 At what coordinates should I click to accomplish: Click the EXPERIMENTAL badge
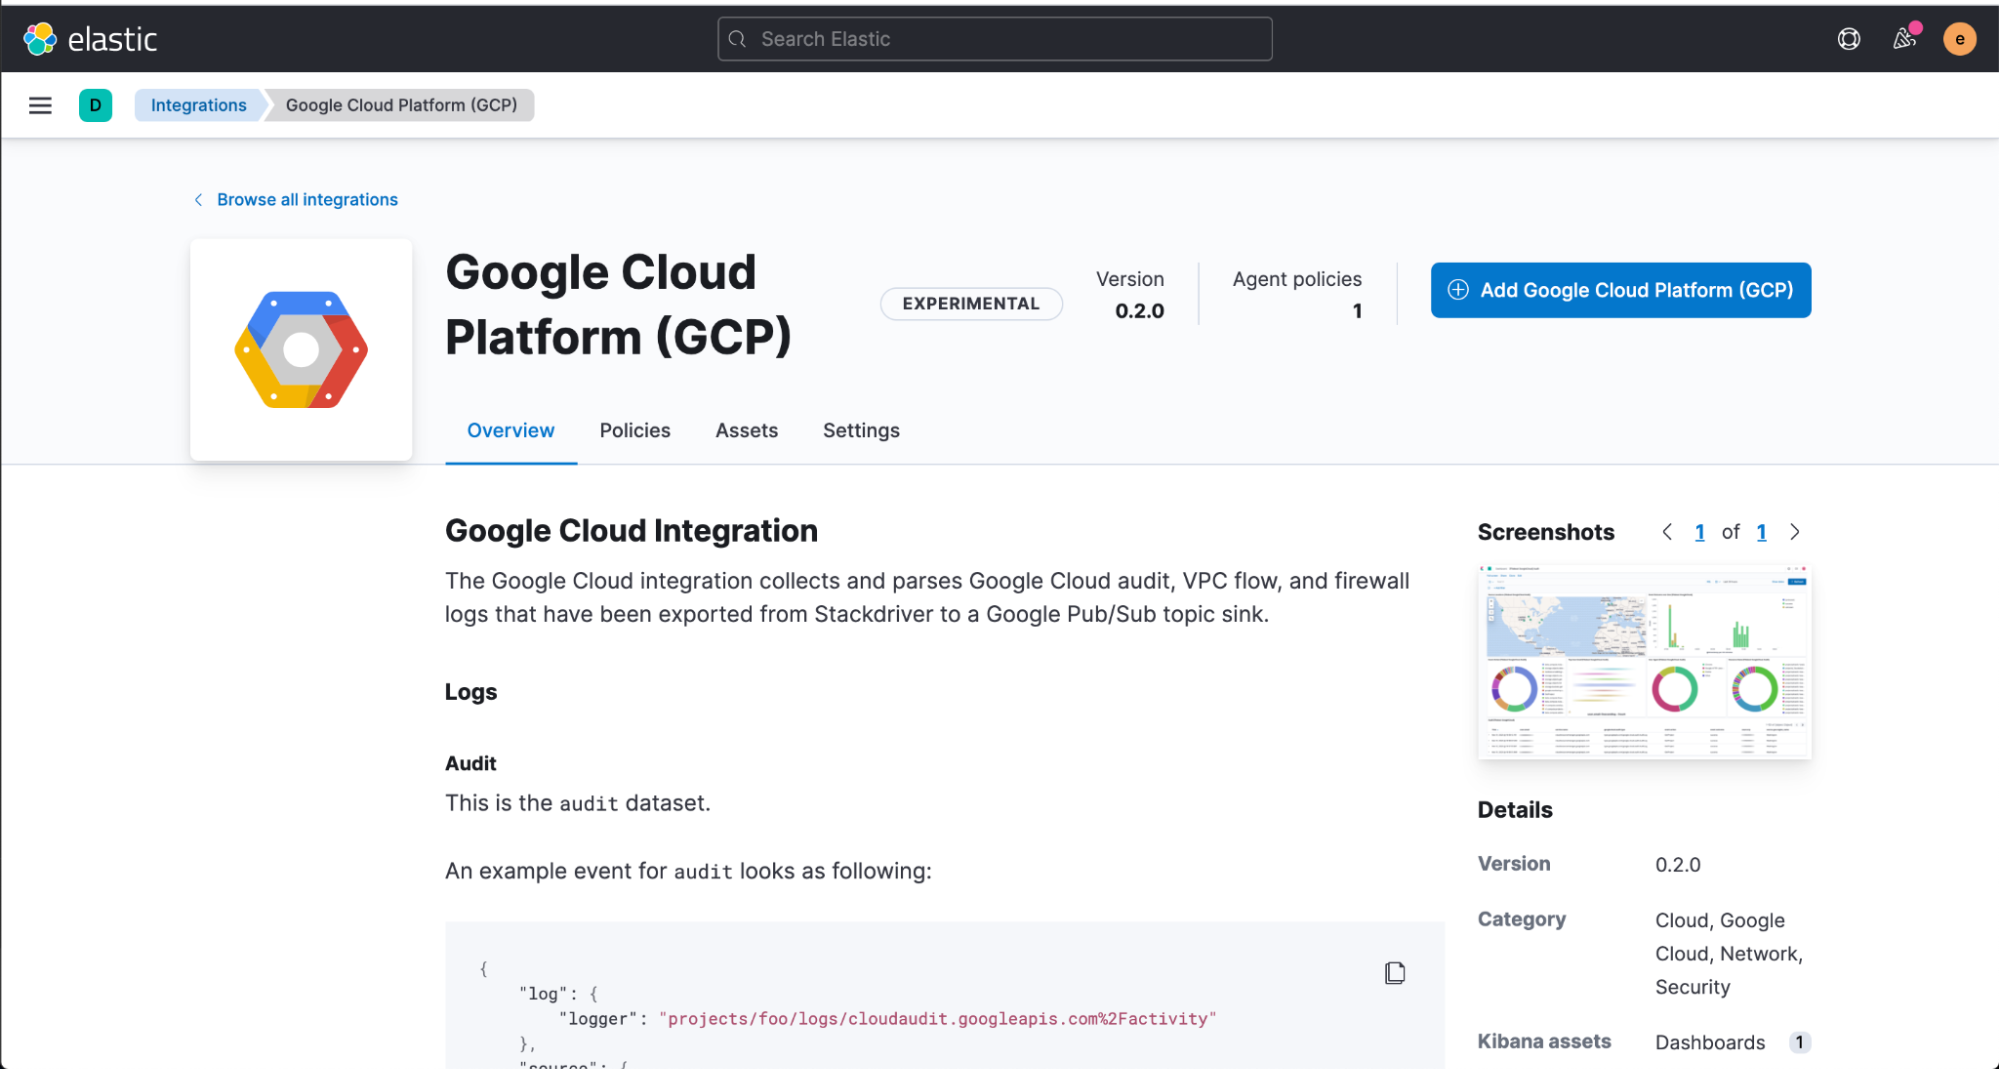coord(970,303)
